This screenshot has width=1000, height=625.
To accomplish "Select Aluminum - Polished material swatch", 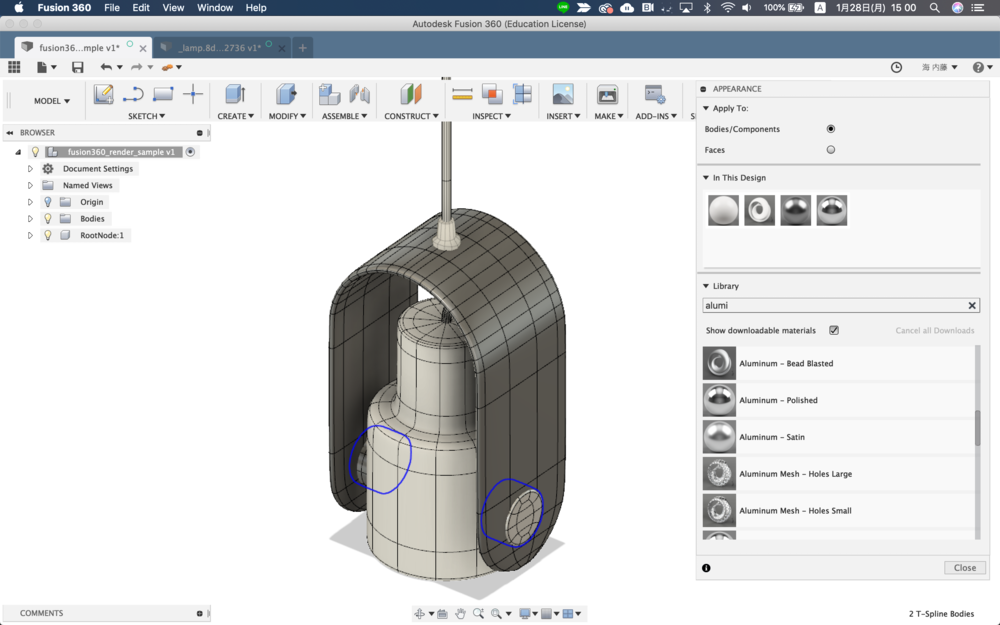I will tap(719, 400).
